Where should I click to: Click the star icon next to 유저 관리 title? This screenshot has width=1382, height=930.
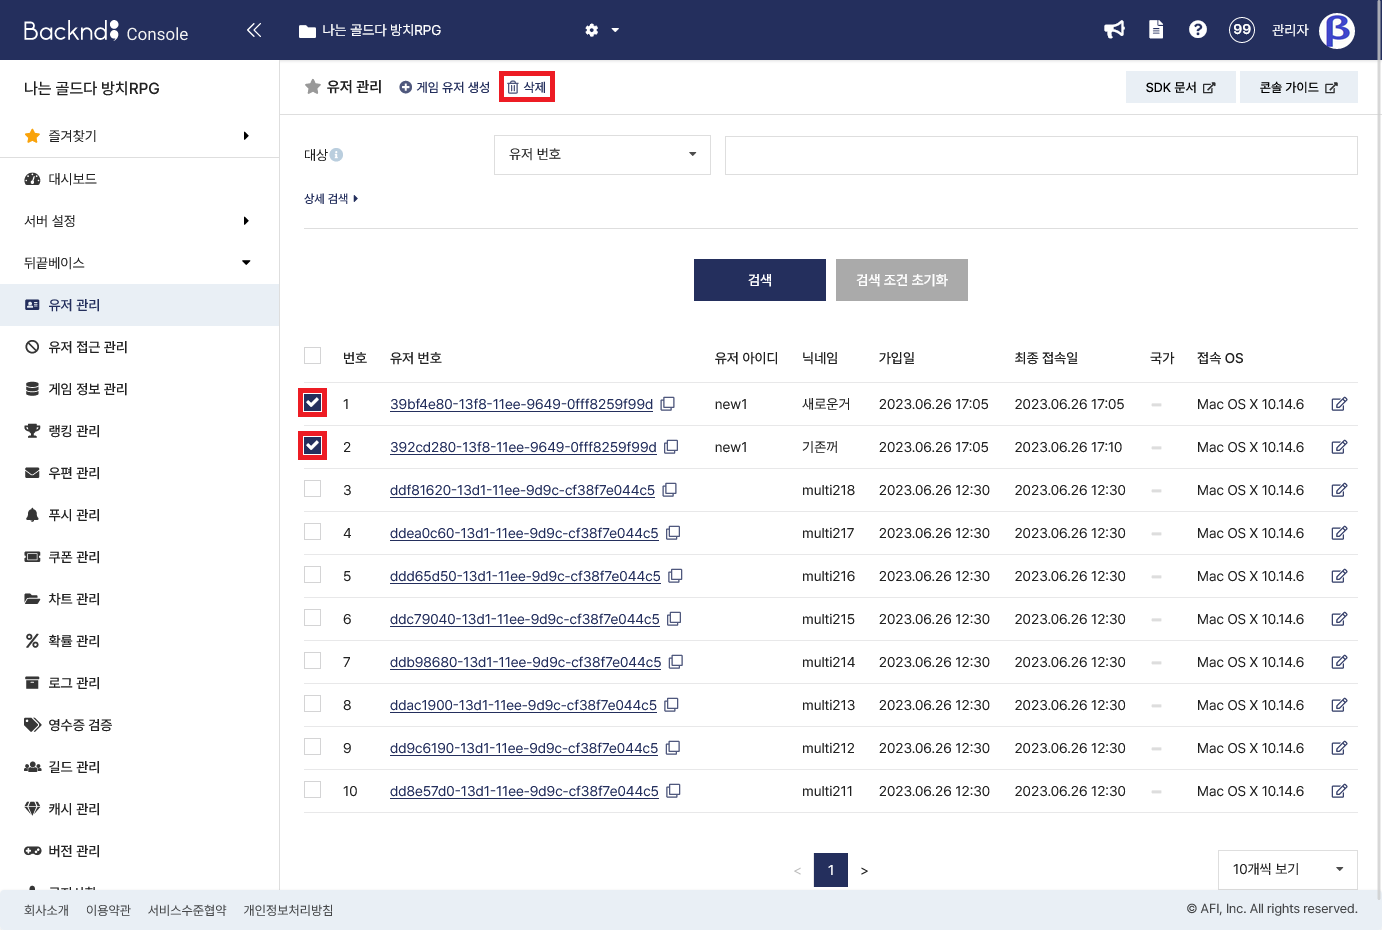313,87
